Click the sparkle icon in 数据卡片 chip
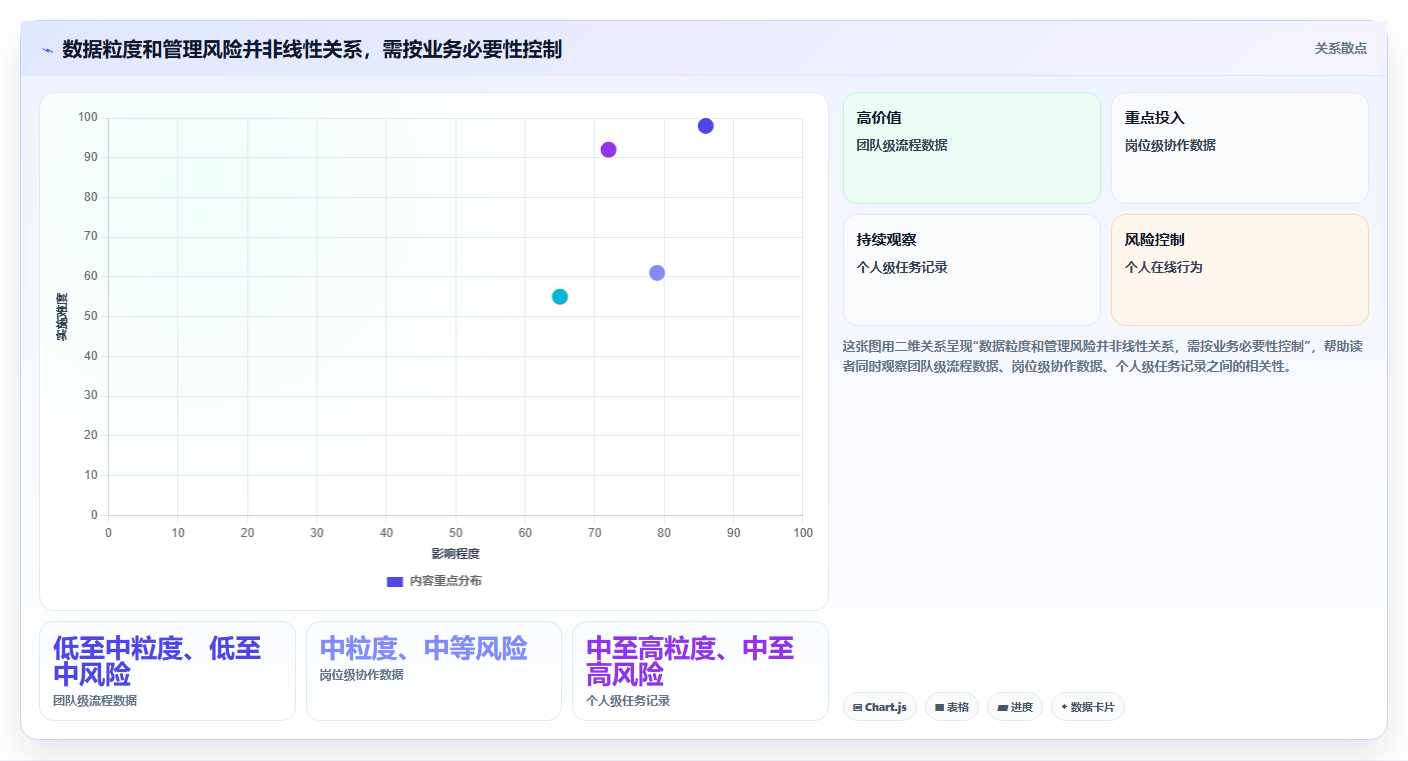The image size is (1408, 761). [x=1064, y=707]
